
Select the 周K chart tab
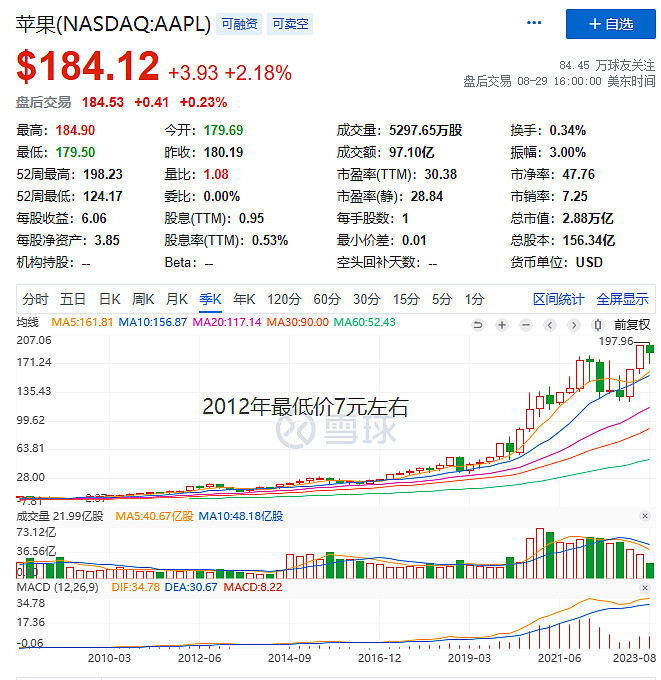point(143,299)
